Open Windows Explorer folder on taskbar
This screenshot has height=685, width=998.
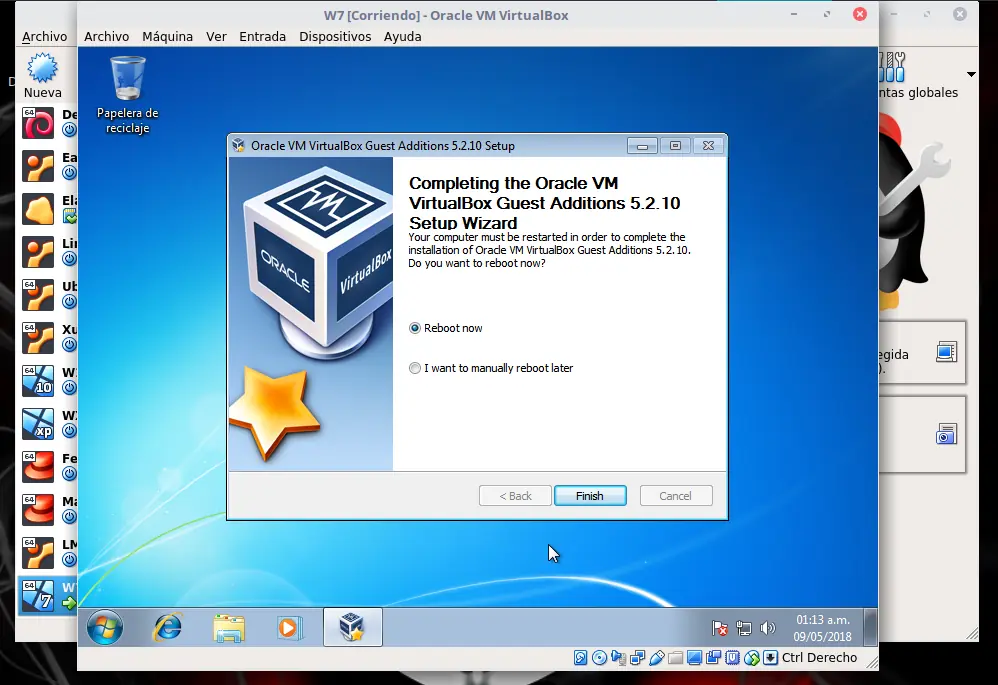click(x=228, y=628)
